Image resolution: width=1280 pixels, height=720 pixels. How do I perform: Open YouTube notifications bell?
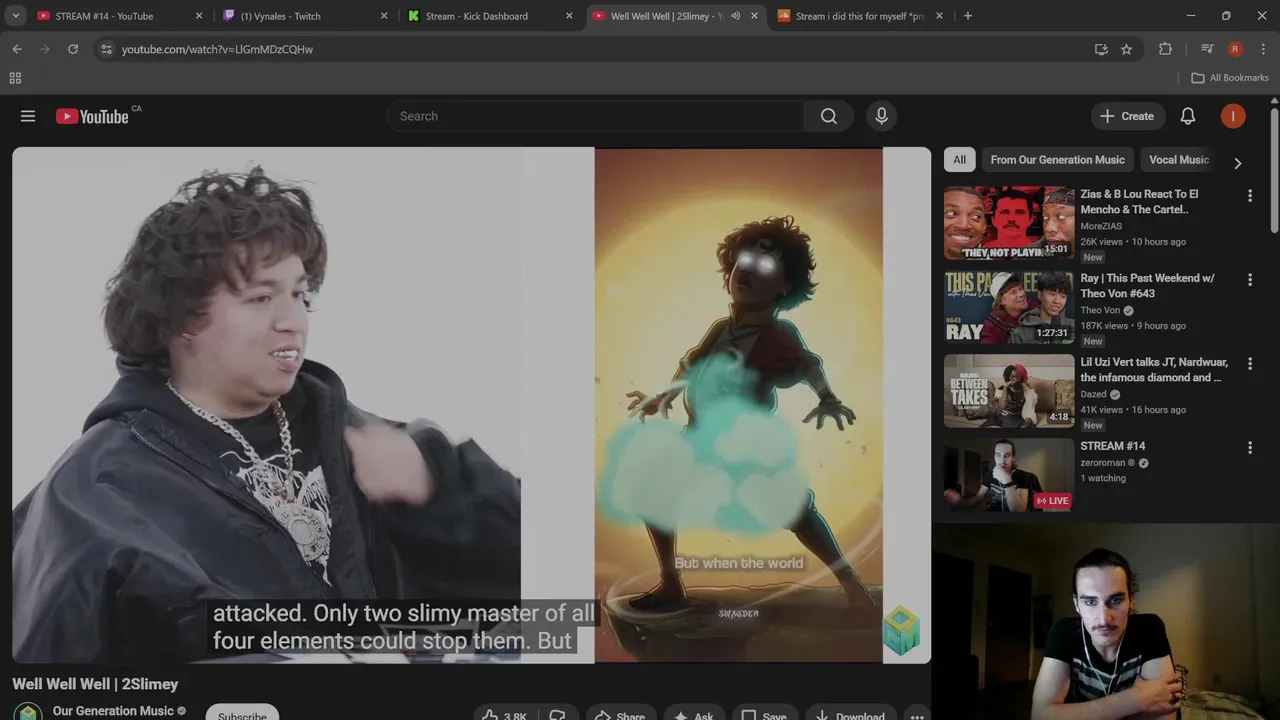coord(1188,116)
